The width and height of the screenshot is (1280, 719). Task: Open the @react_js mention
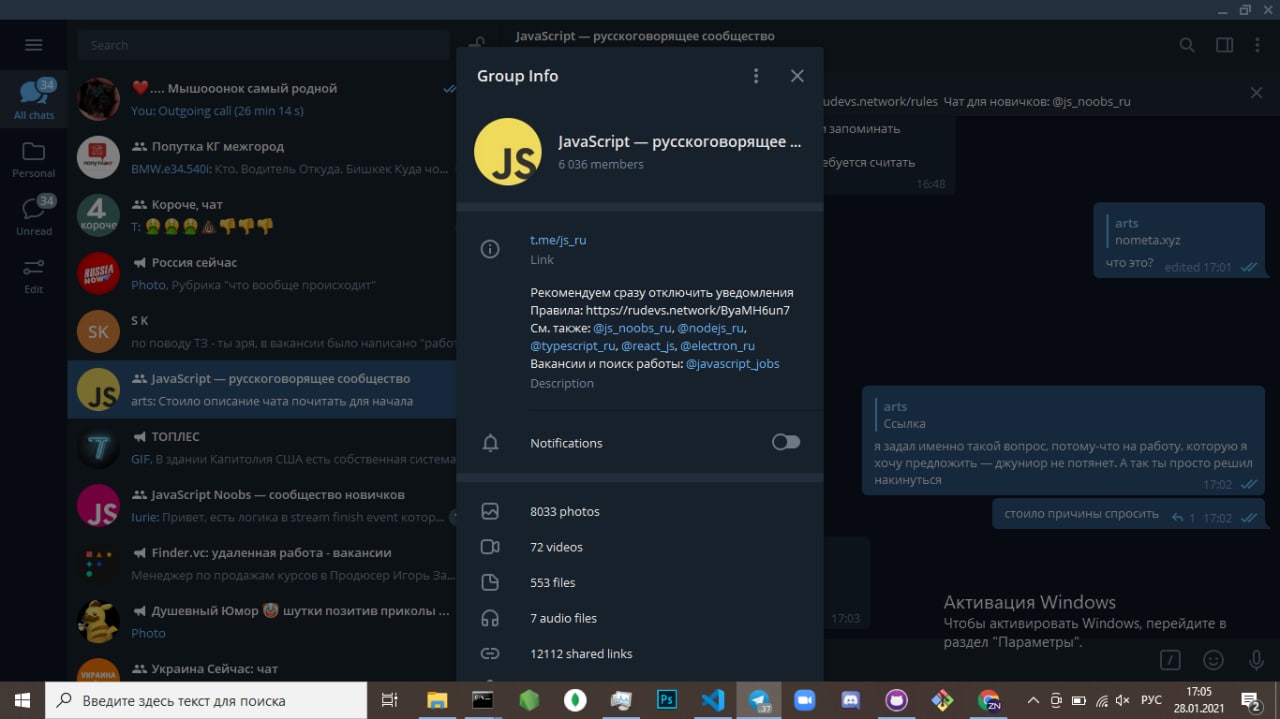click(647, 346)
